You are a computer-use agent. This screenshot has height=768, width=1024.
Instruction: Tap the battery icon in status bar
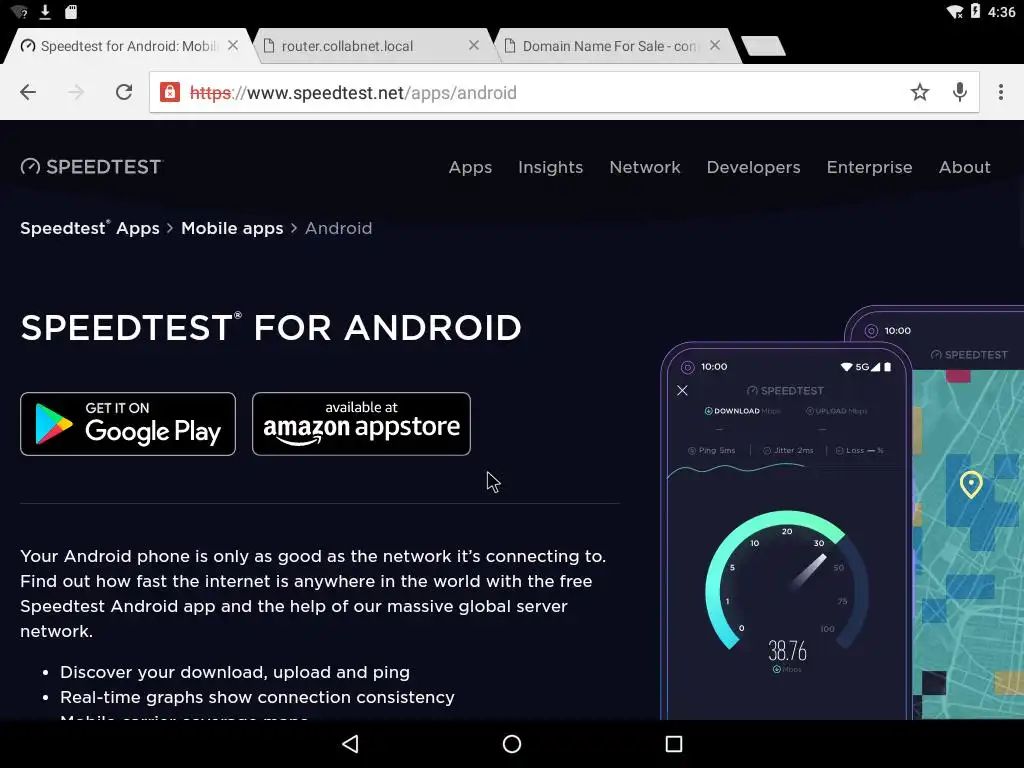[975, 11]
